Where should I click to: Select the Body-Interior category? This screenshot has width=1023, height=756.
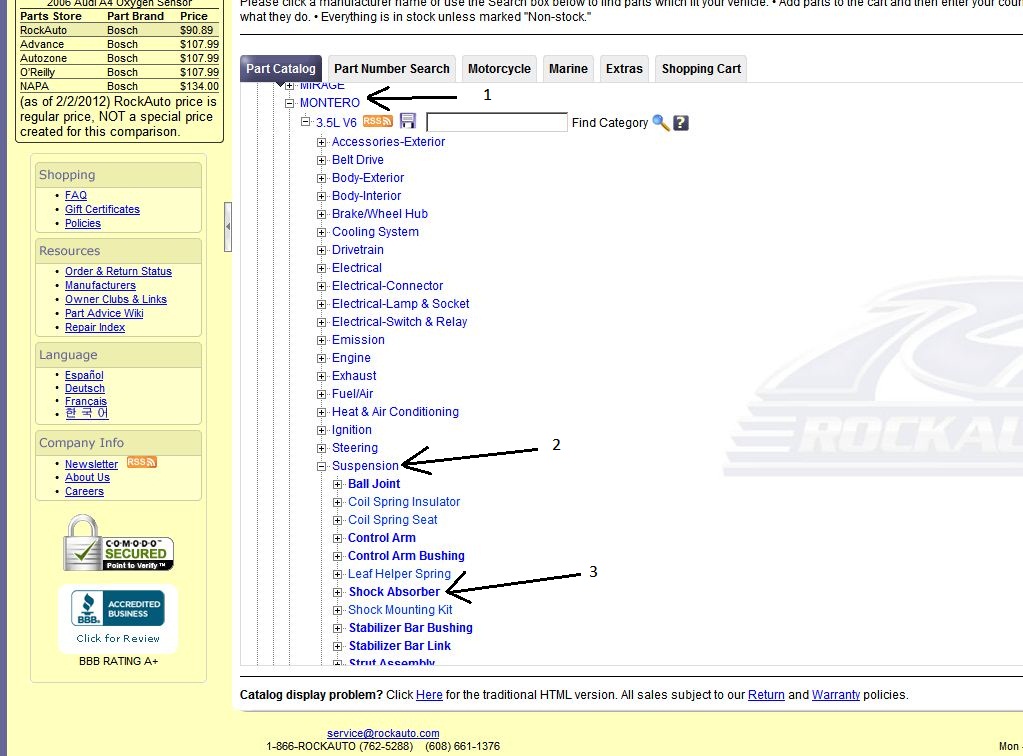pyautogui.click(x=367, y=196)
